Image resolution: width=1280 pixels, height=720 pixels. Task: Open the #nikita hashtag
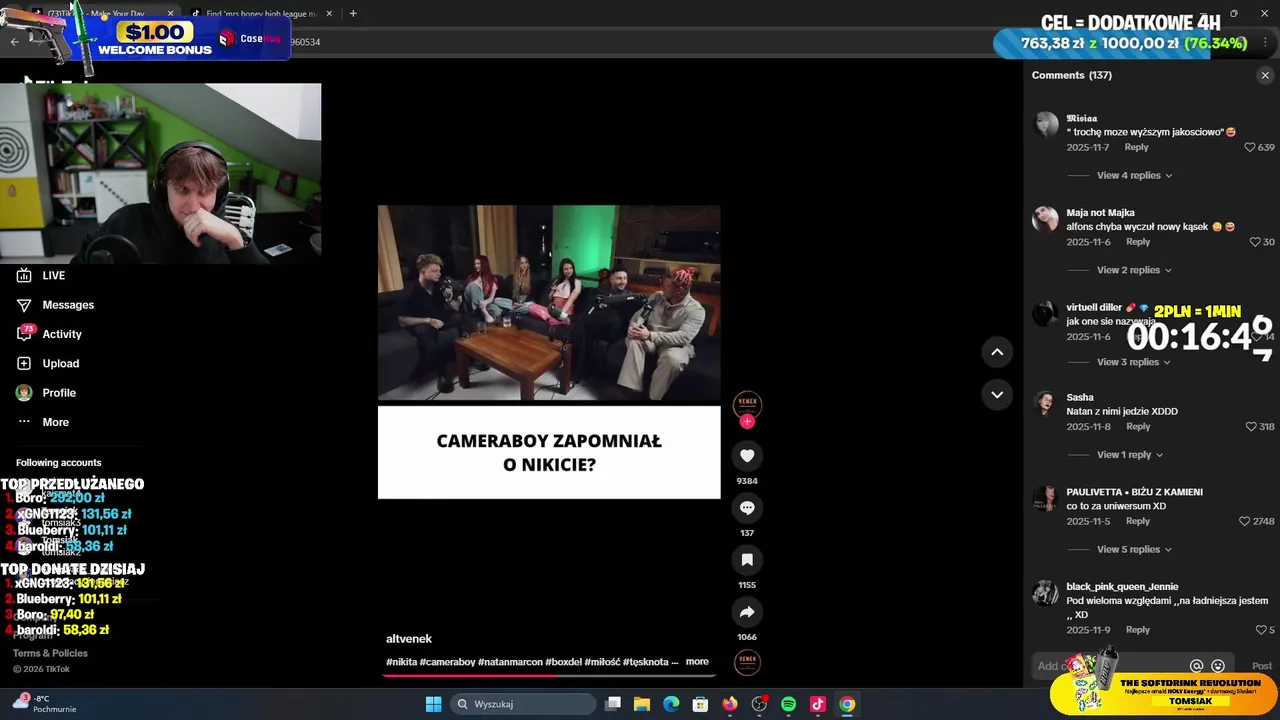[x=401, y=662]
